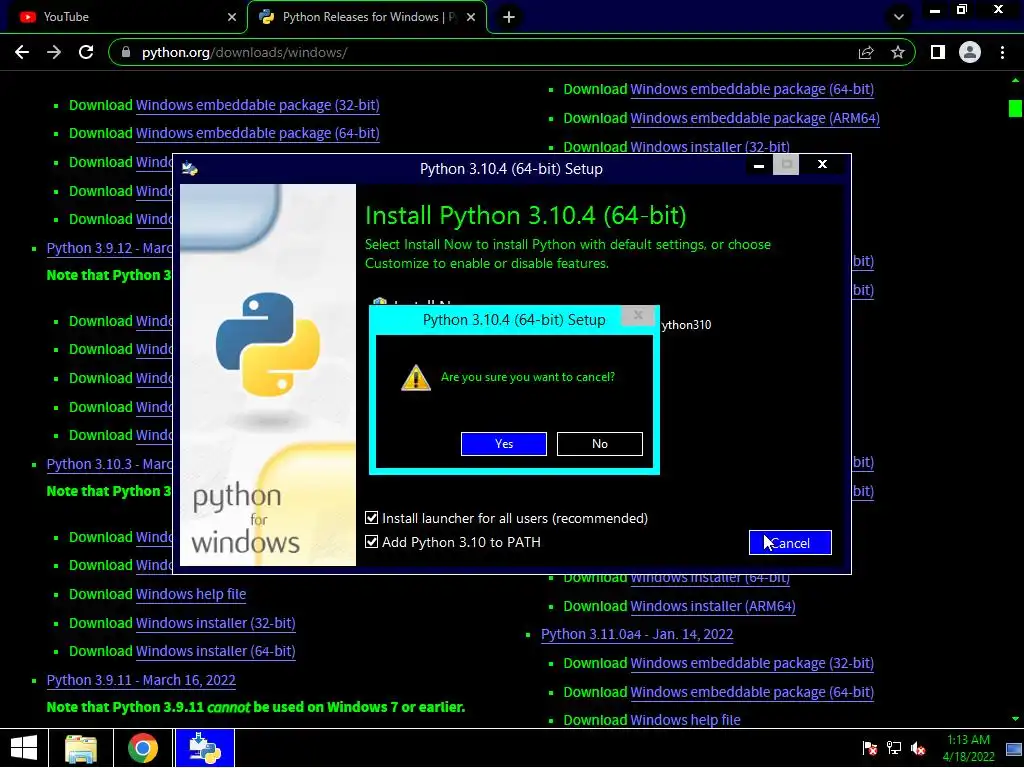This screenshot has height=768, width=1024.
Task: Open File Explorer from the taskbar
Action: 81,748
